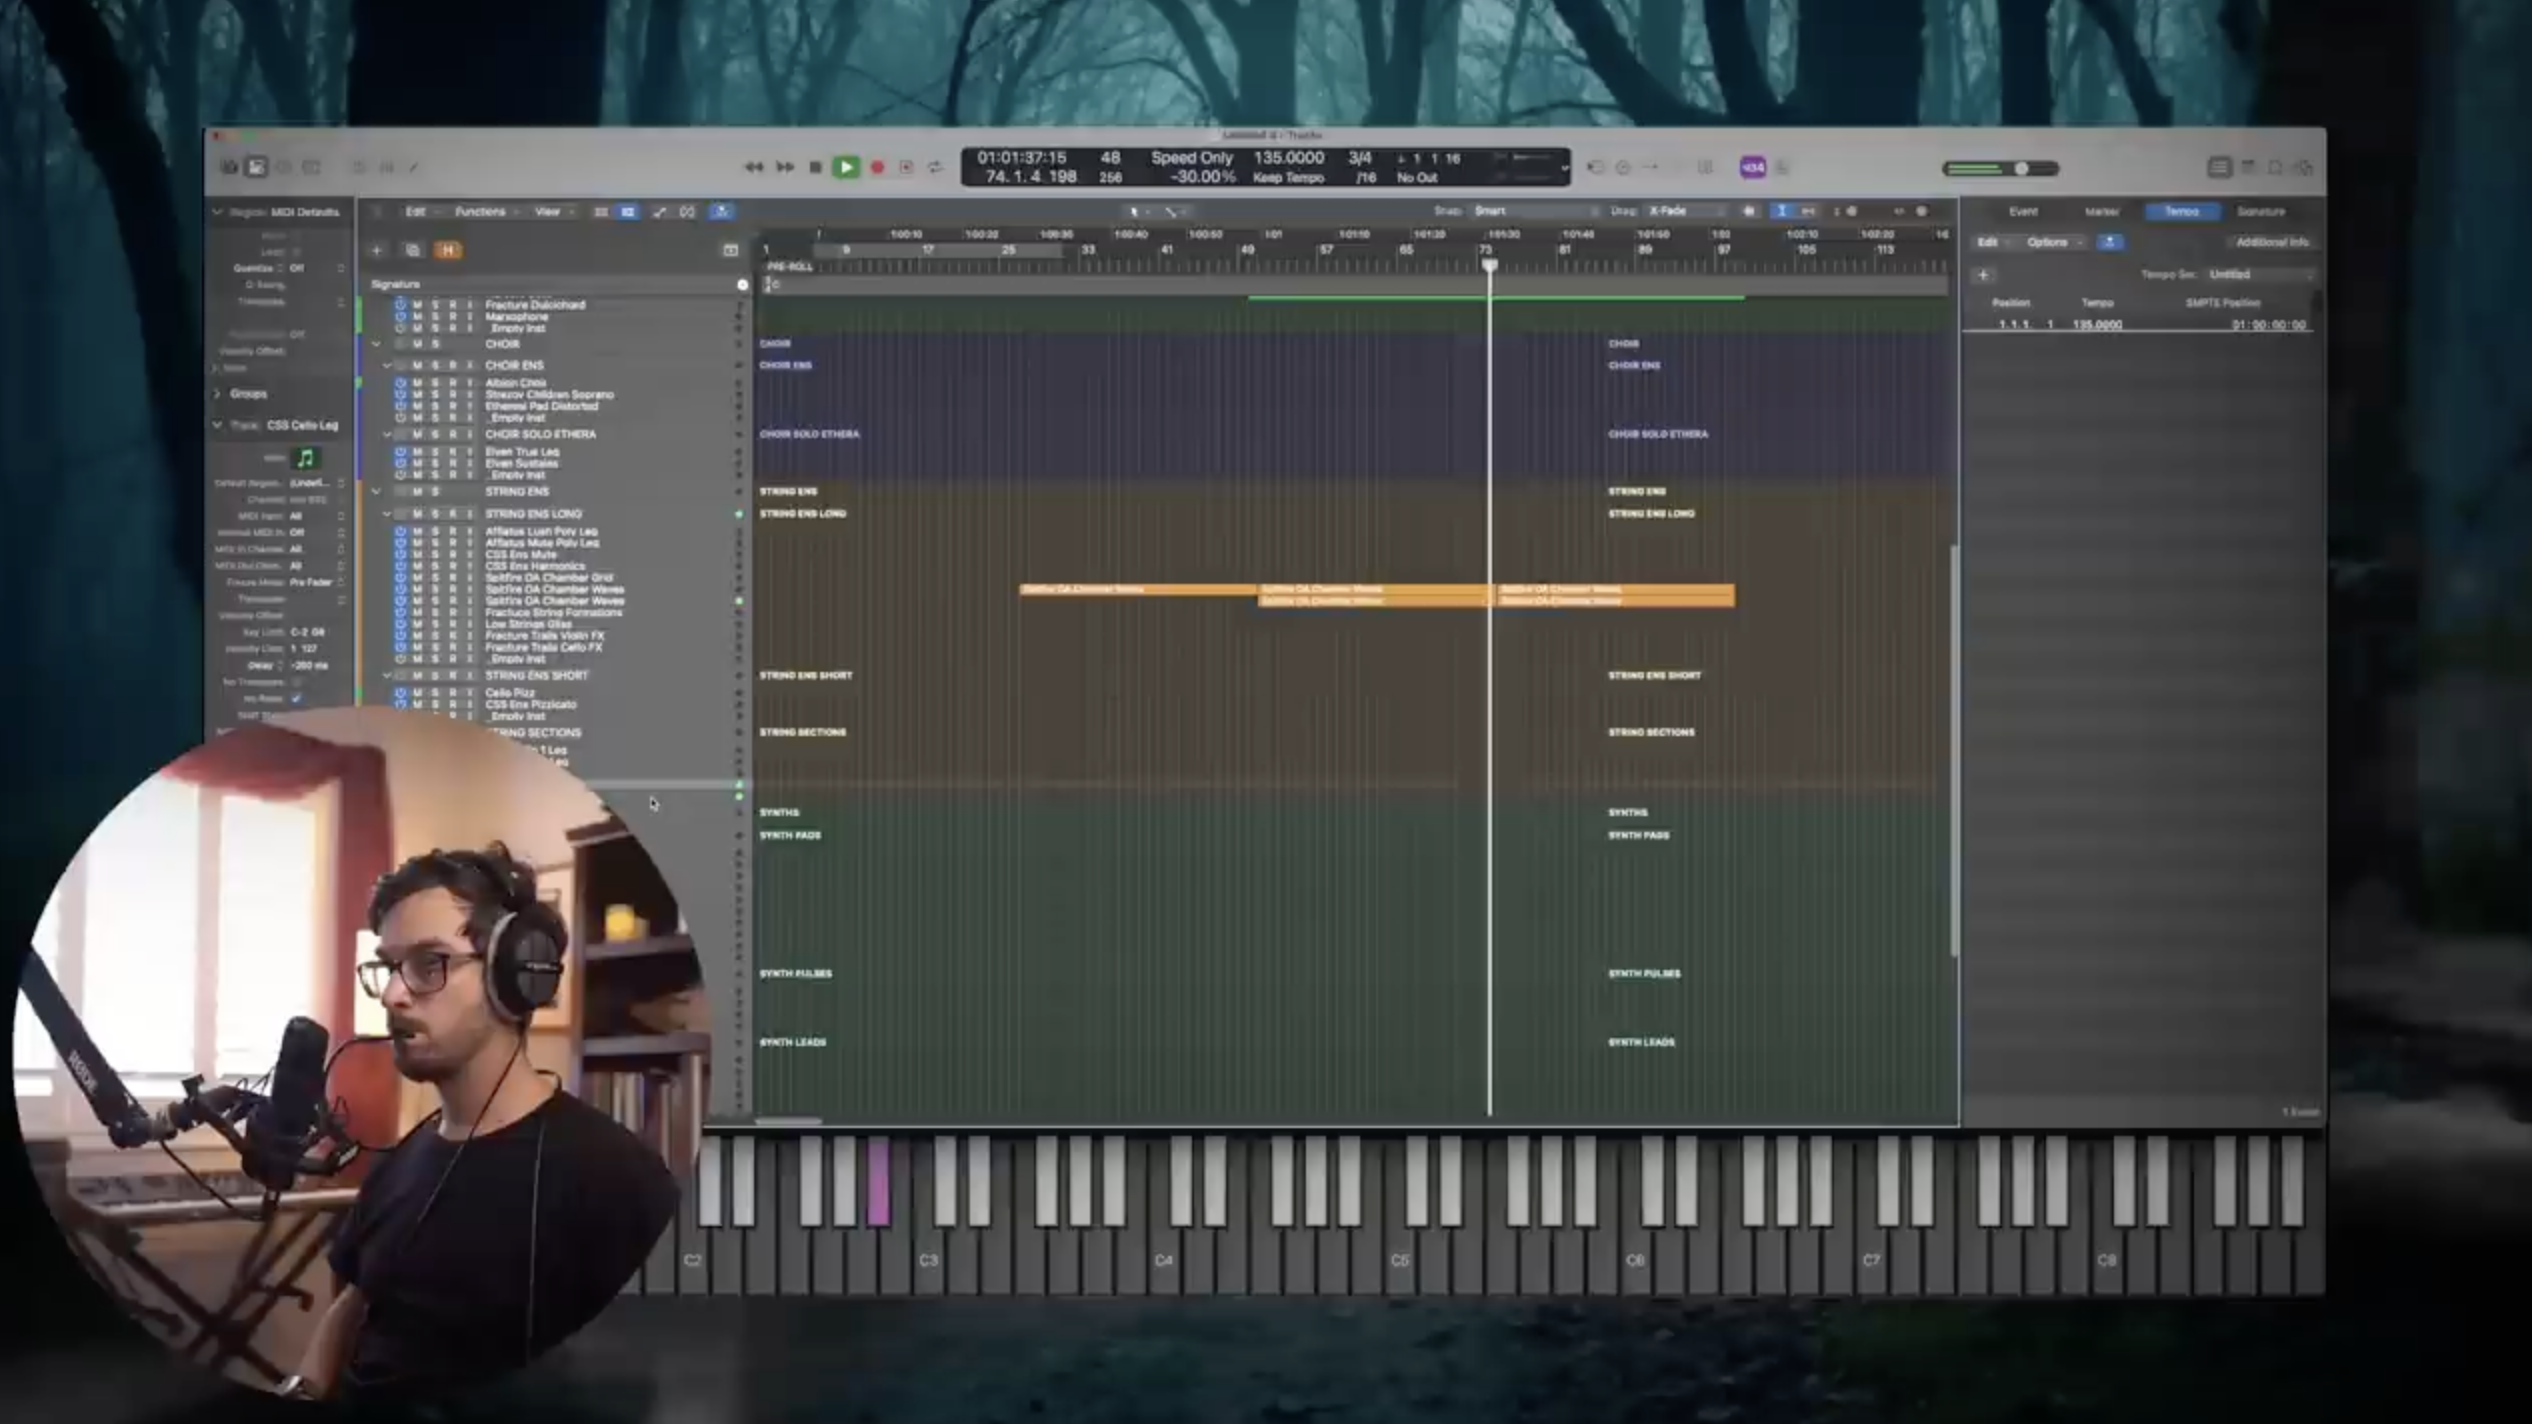This screenshot has height=1424, width=2532.
Task: Click the purple count-in 1234 button
Action: 1752,168
